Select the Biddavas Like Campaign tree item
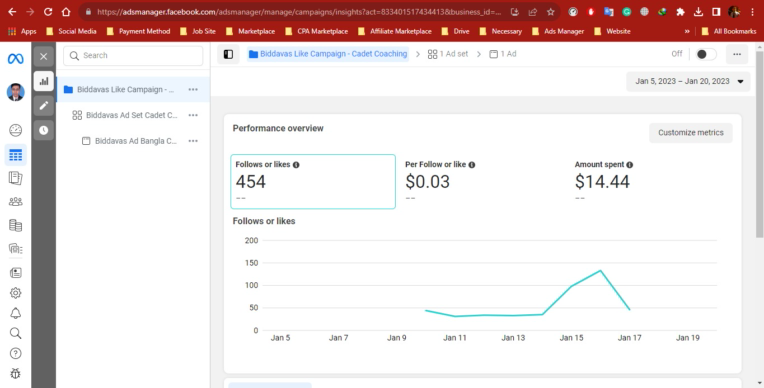 pyautogui.click(x=133, y=90)
